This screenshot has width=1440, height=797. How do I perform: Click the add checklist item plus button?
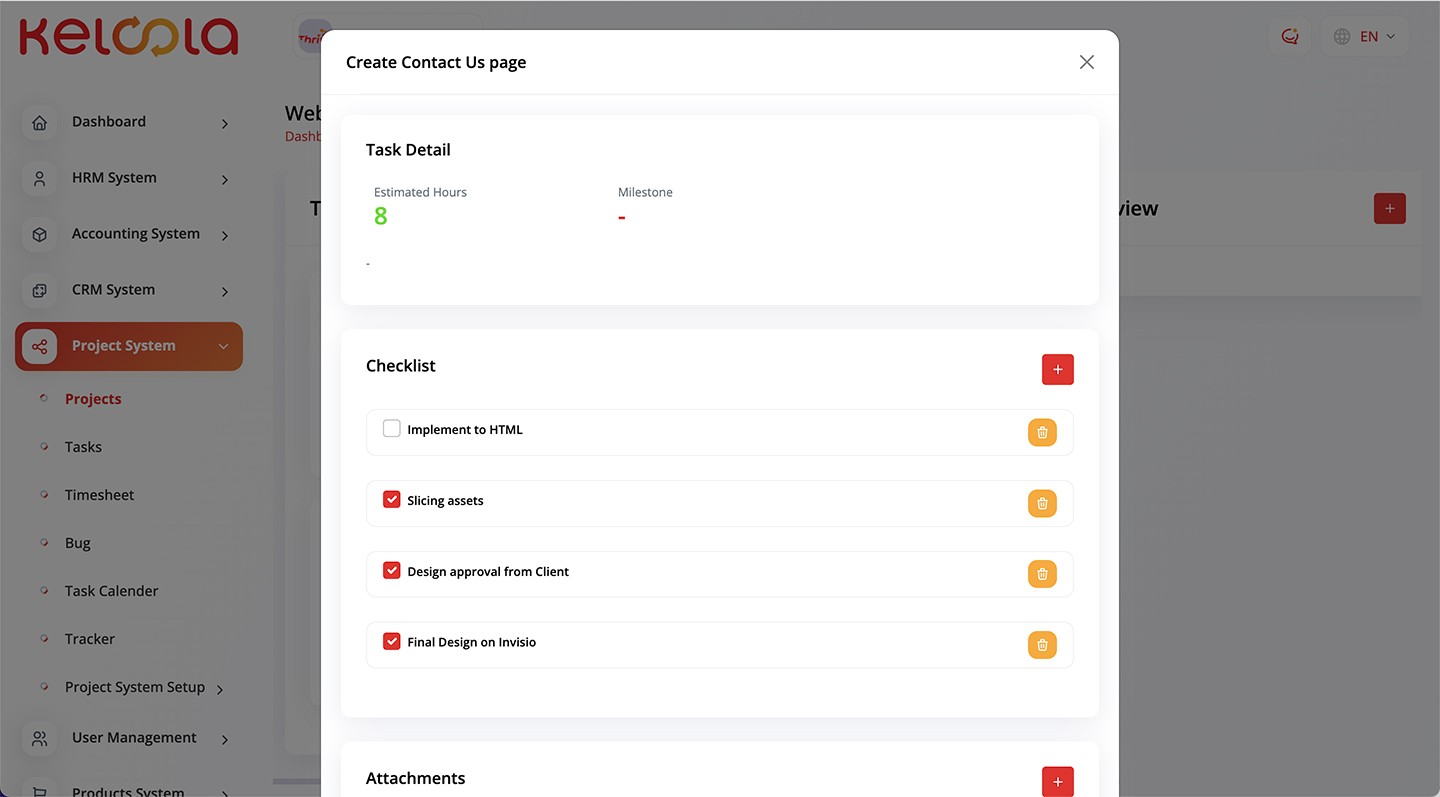[x=1057, y=369]
